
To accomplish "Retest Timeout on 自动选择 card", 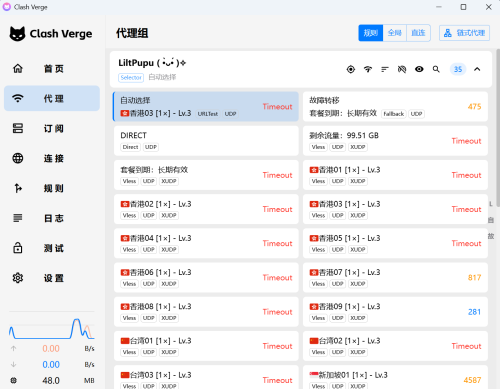I will click(x=277, y=107).
